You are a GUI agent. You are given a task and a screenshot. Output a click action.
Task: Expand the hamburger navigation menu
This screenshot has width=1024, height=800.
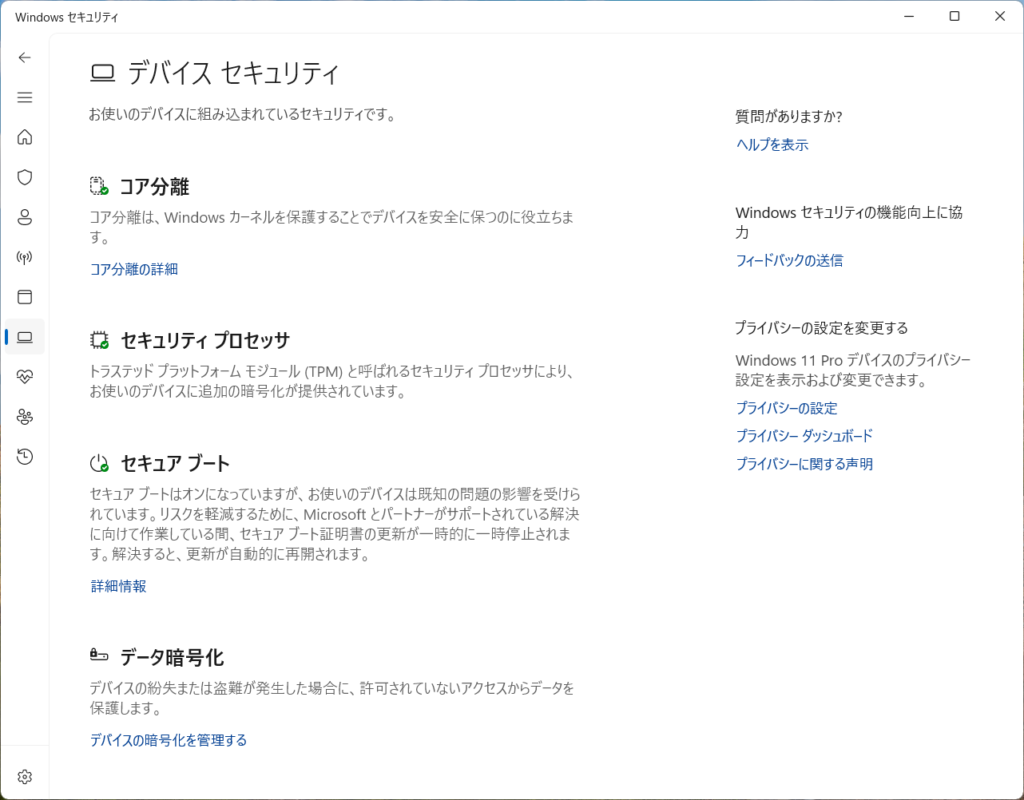click(x=25, y=97)
